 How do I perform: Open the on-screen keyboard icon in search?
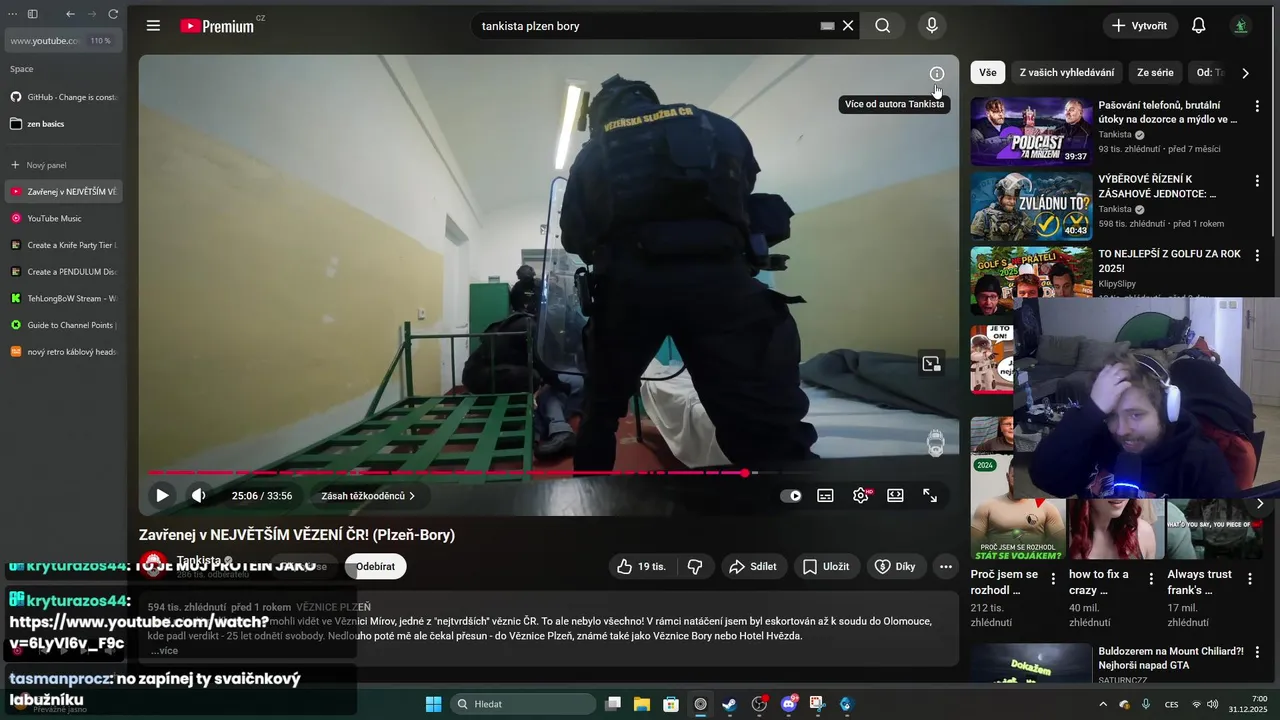click(x=827, y=26)
